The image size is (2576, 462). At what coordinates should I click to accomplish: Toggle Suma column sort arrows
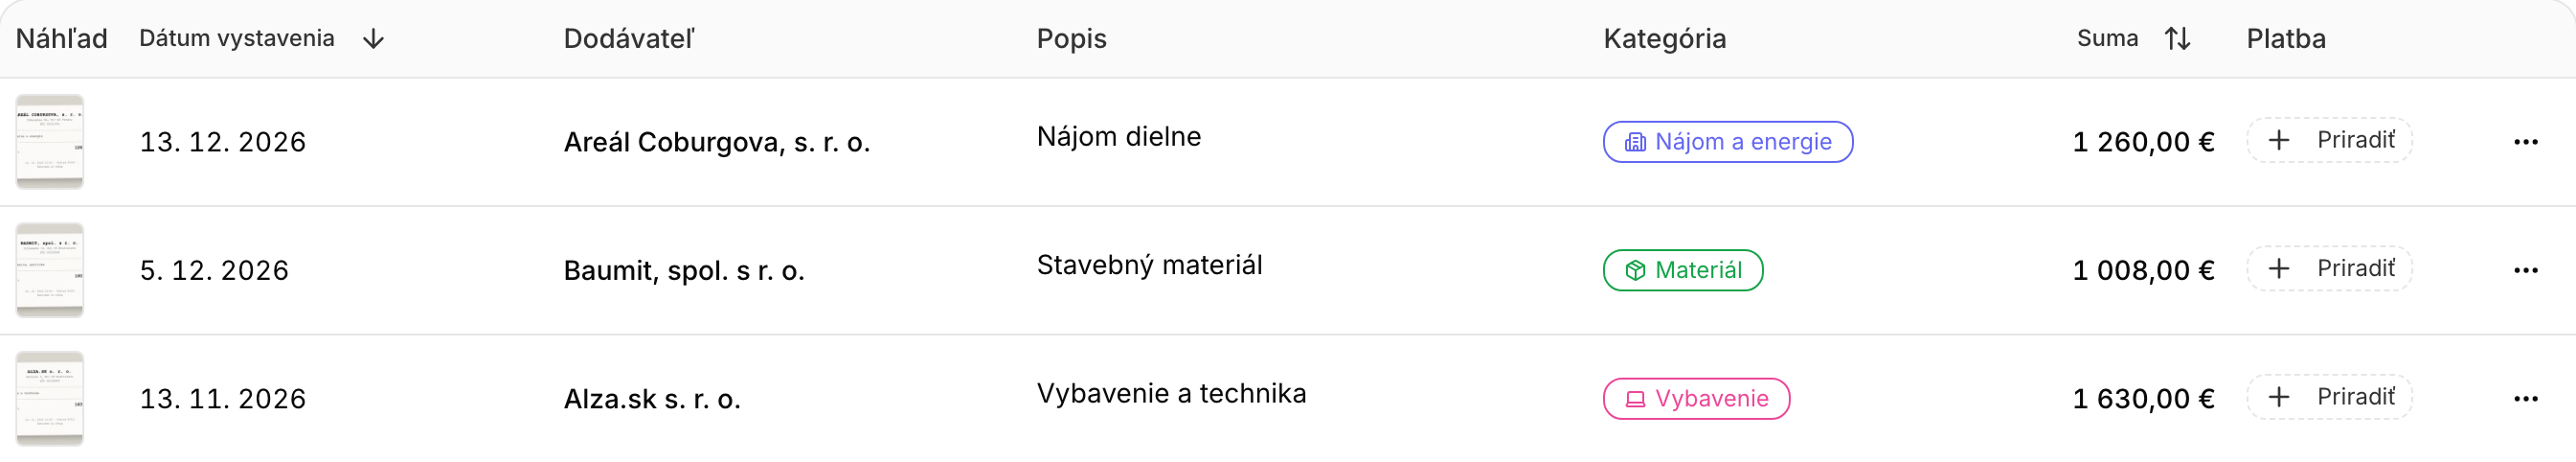click(x=2177, y=39)
